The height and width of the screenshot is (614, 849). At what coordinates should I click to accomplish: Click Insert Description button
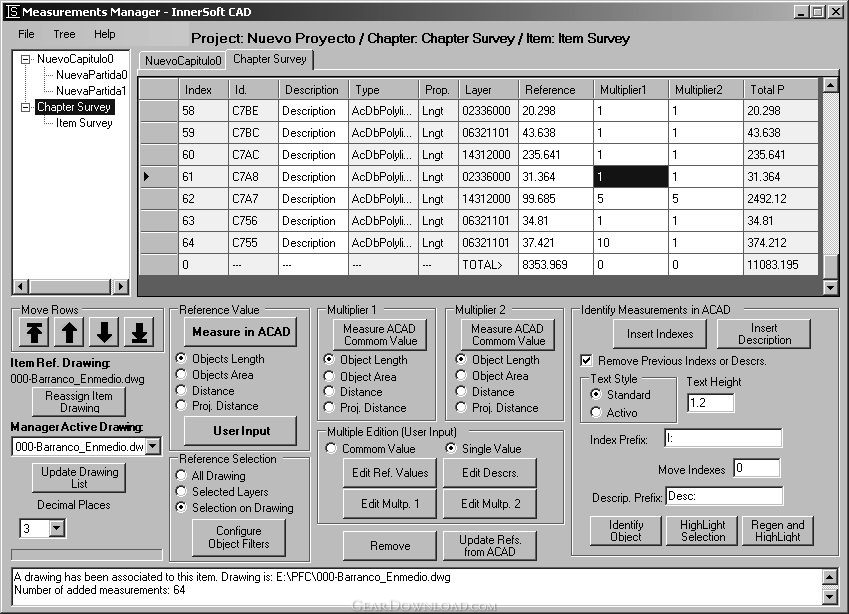(x=764, y=334)
